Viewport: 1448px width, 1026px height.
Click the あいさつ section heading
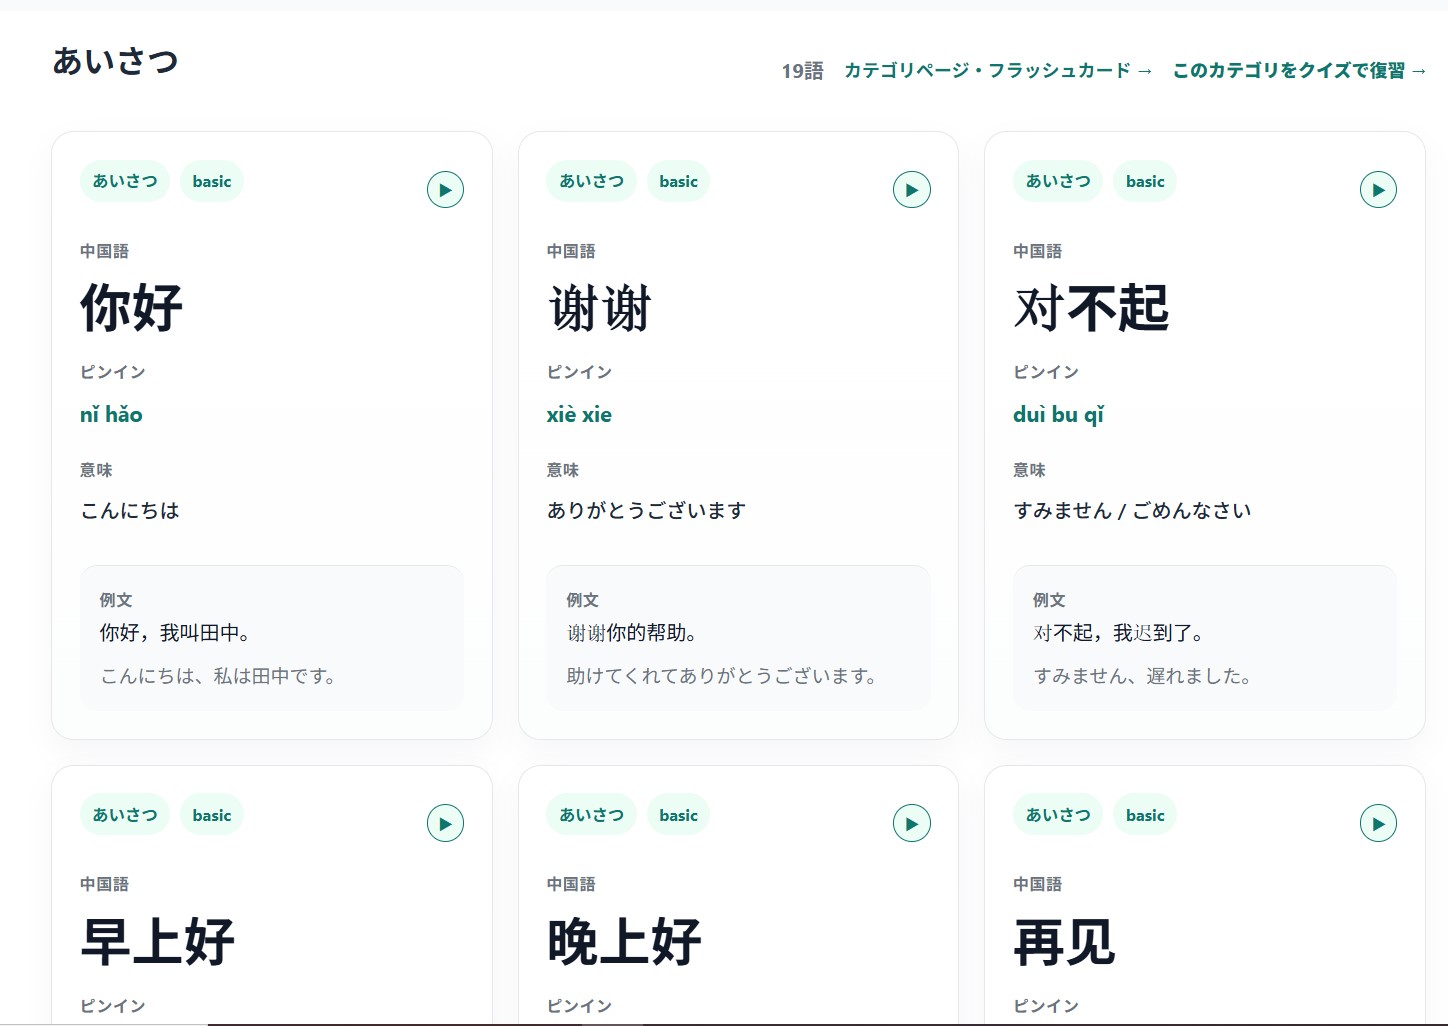click(x=115, y=62)
